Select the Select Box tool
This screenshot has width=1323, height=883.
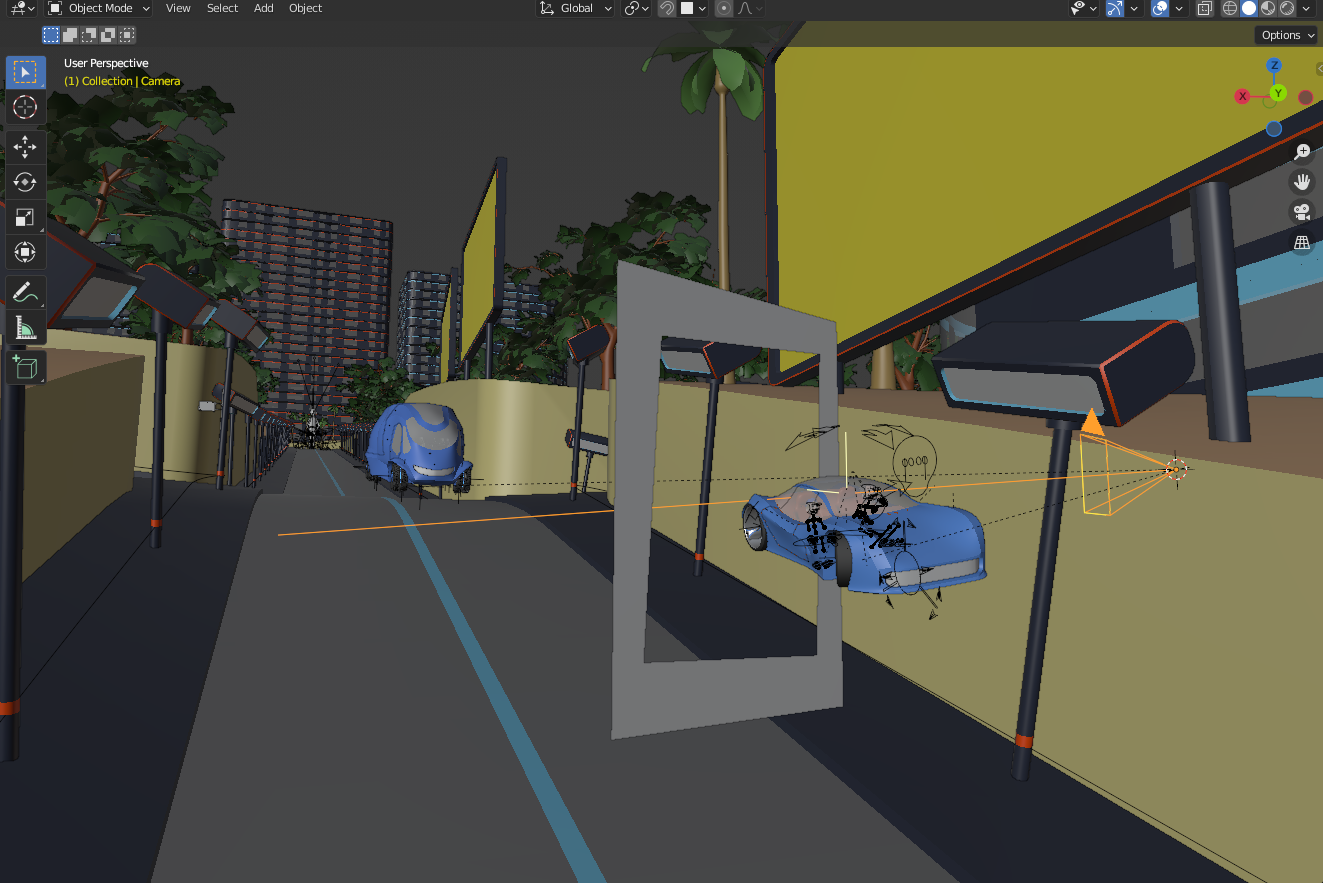(25, 72)
